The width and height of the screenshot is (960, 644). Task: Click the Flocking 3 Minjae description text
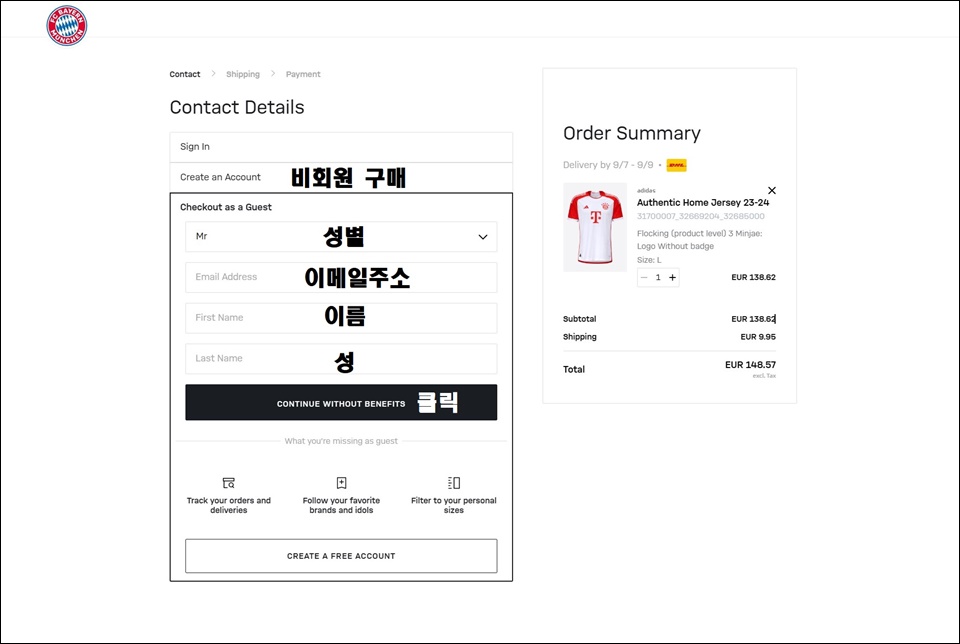click(699, 239)
